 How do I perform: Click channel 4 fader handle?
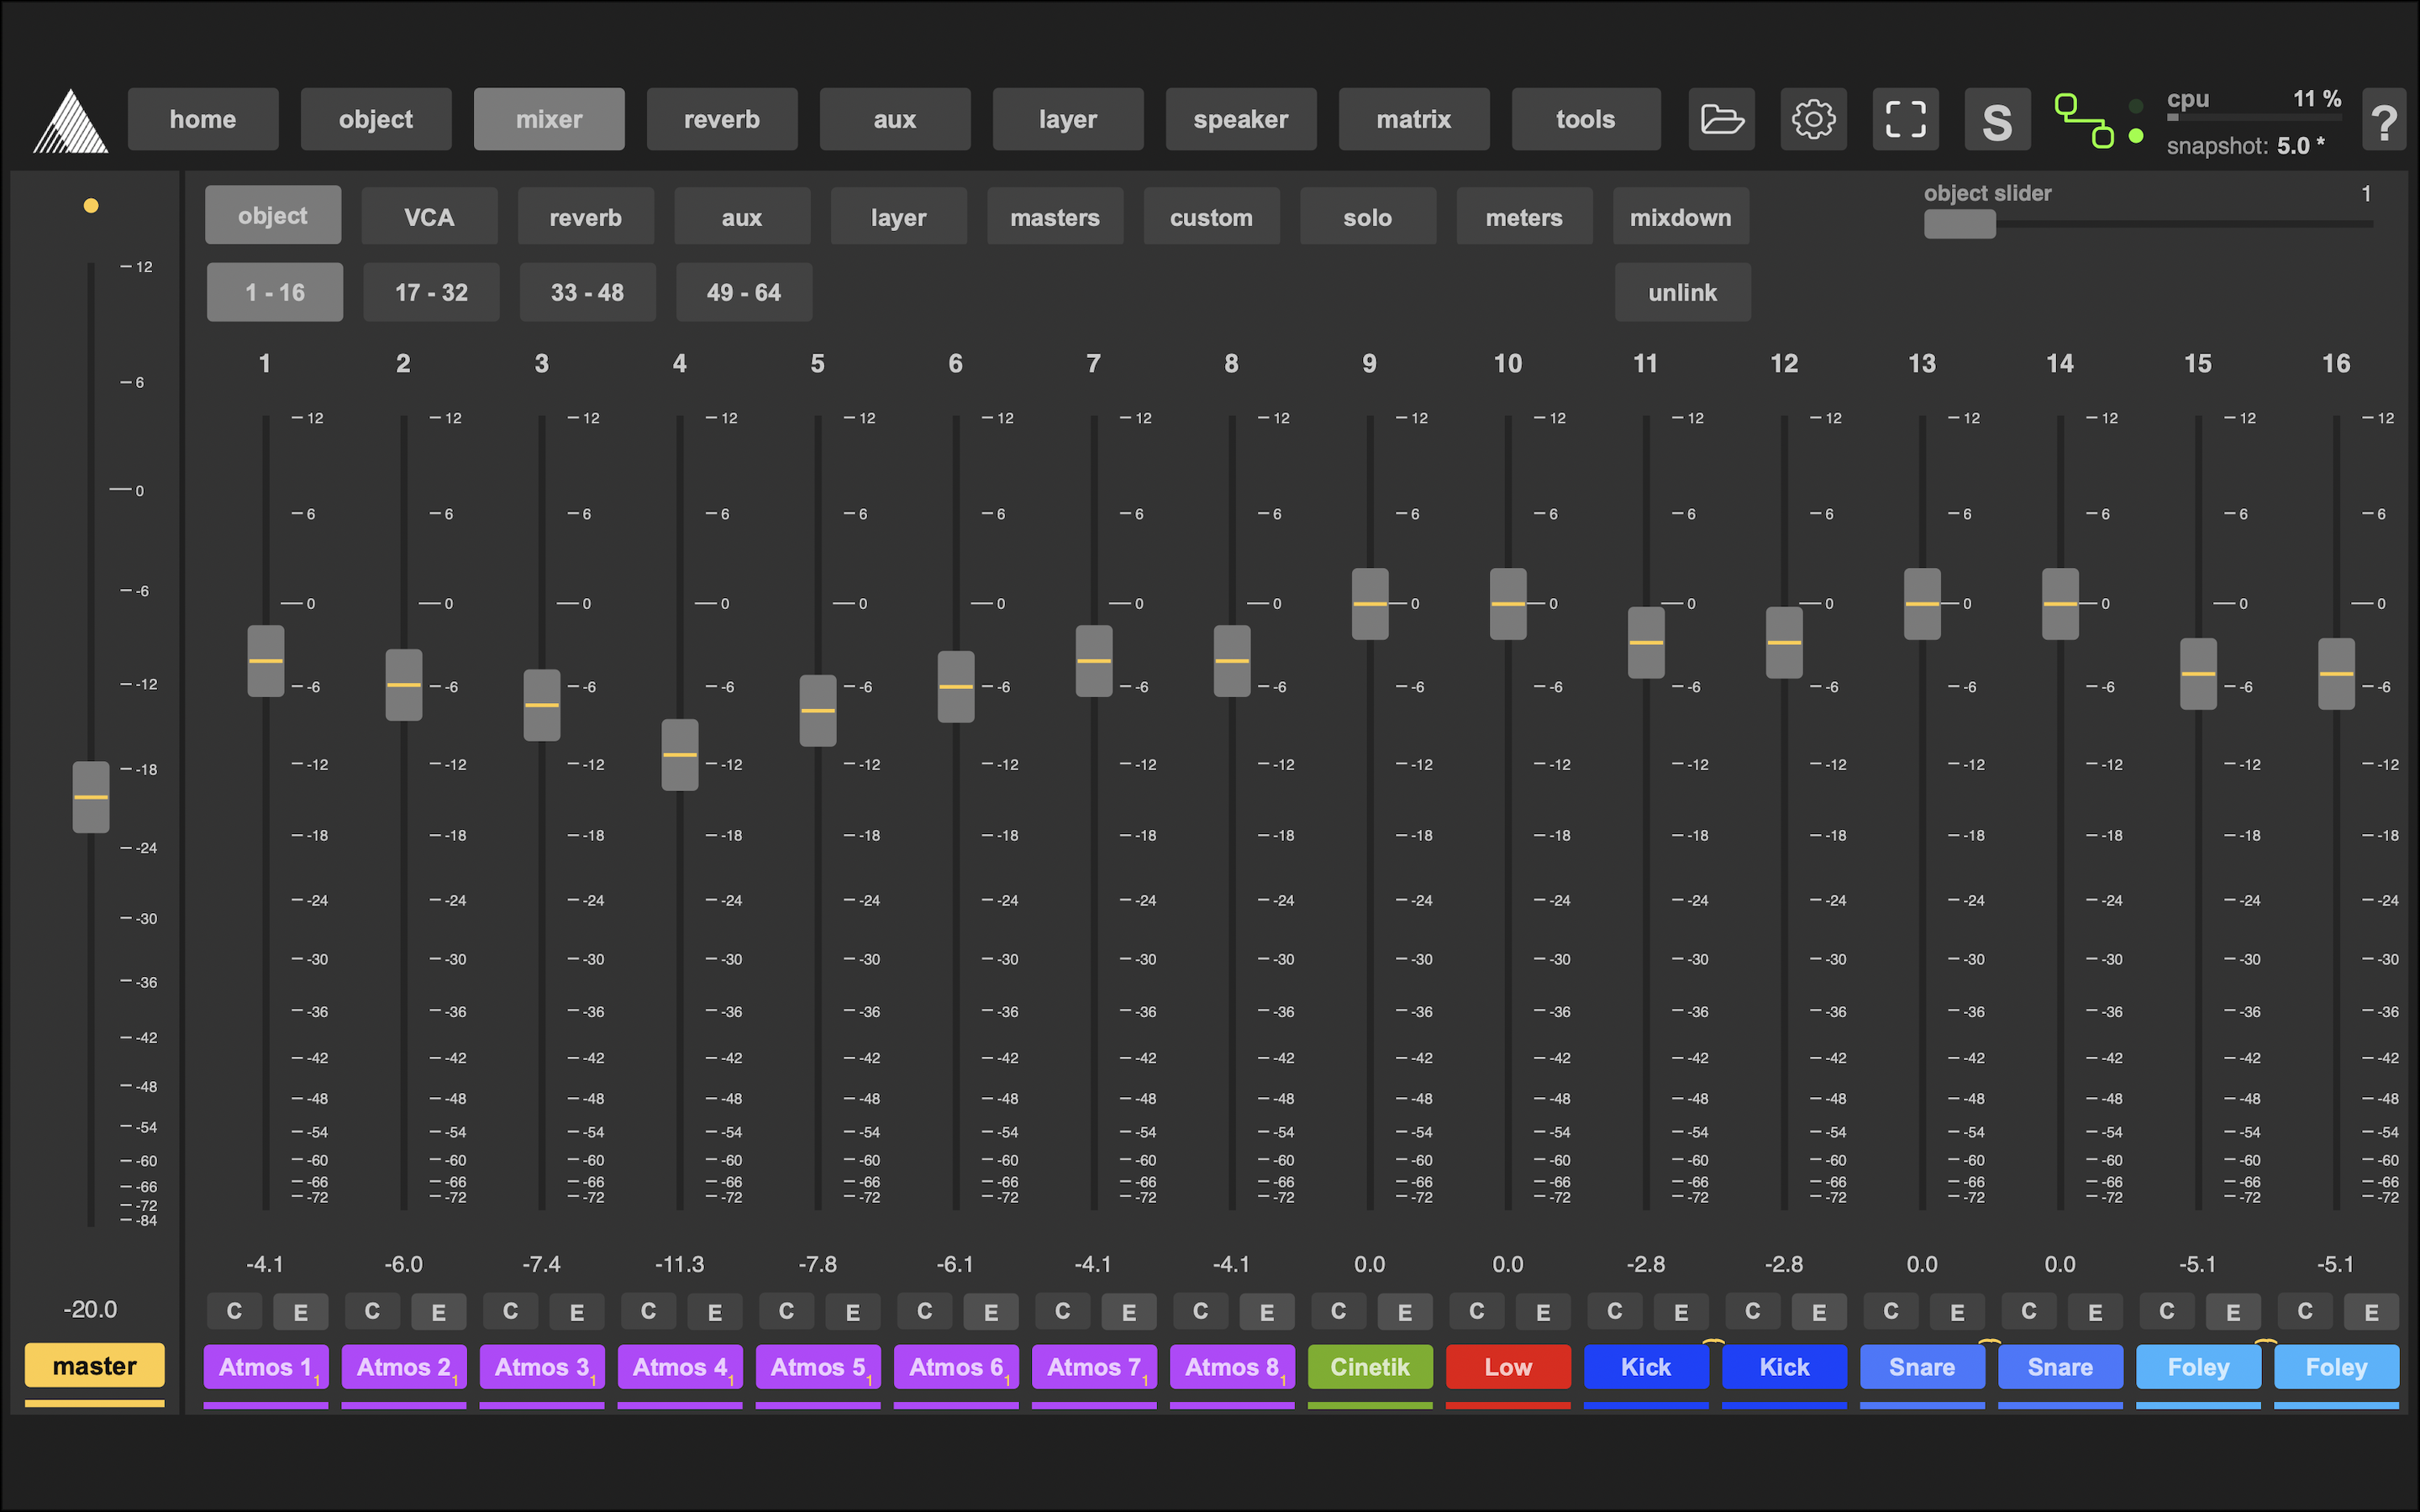[x=680, y=755]
